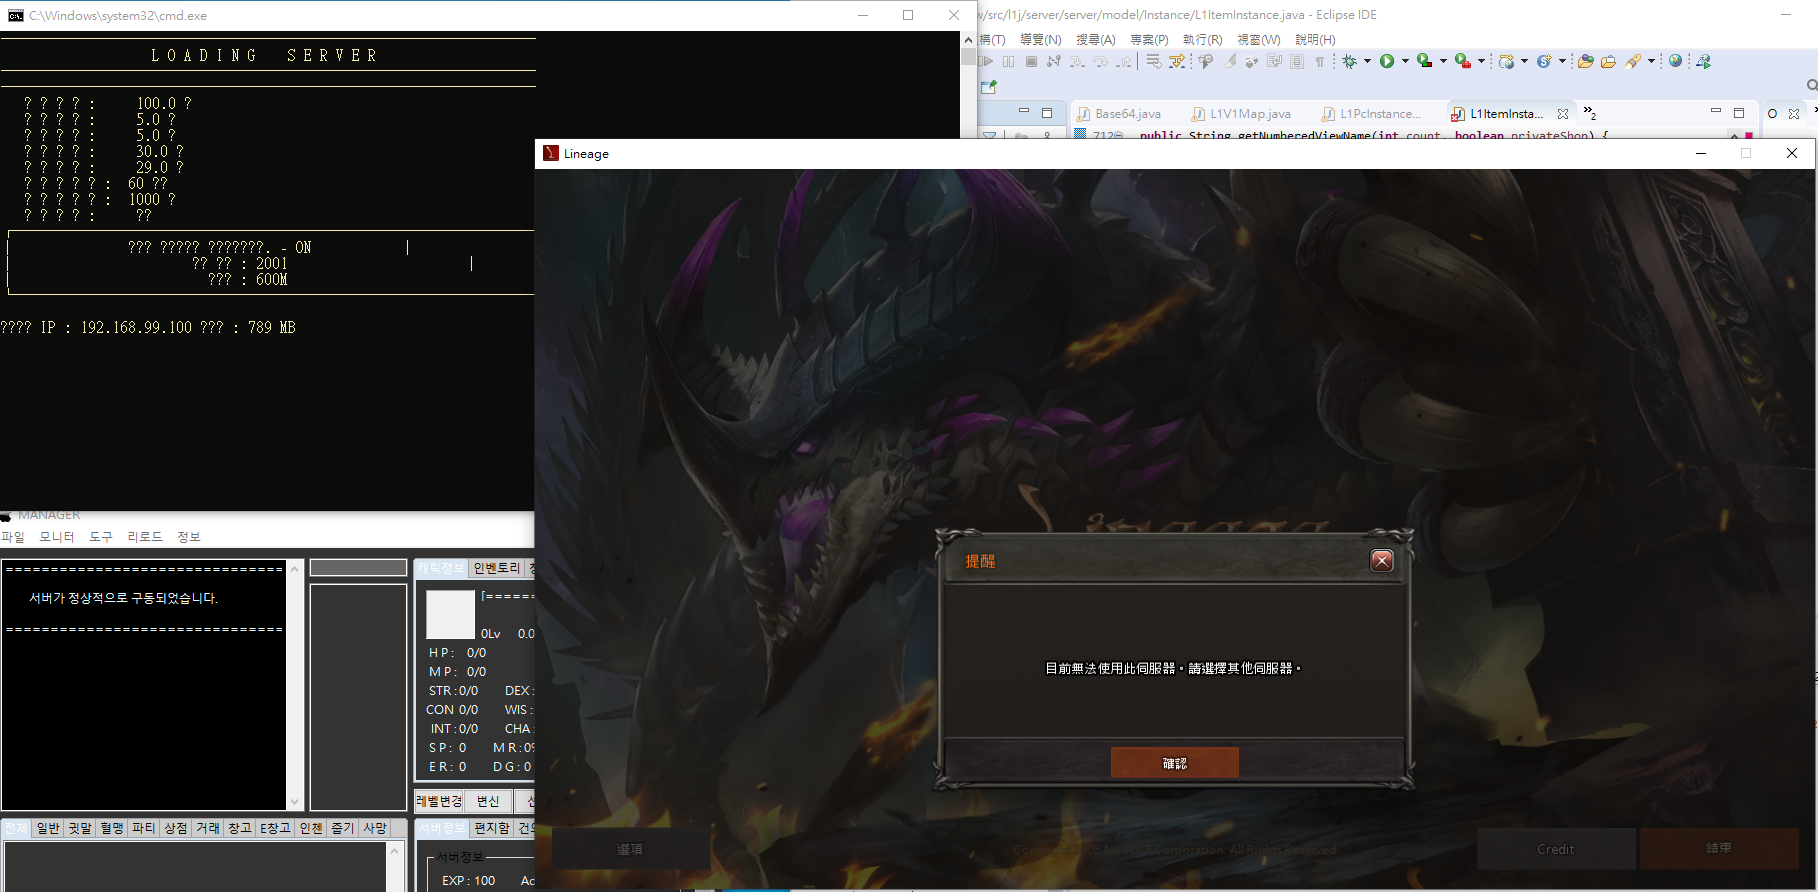
Task: Maximize the Eclipse editor area pane
Action: click(x=1739, y=113)
